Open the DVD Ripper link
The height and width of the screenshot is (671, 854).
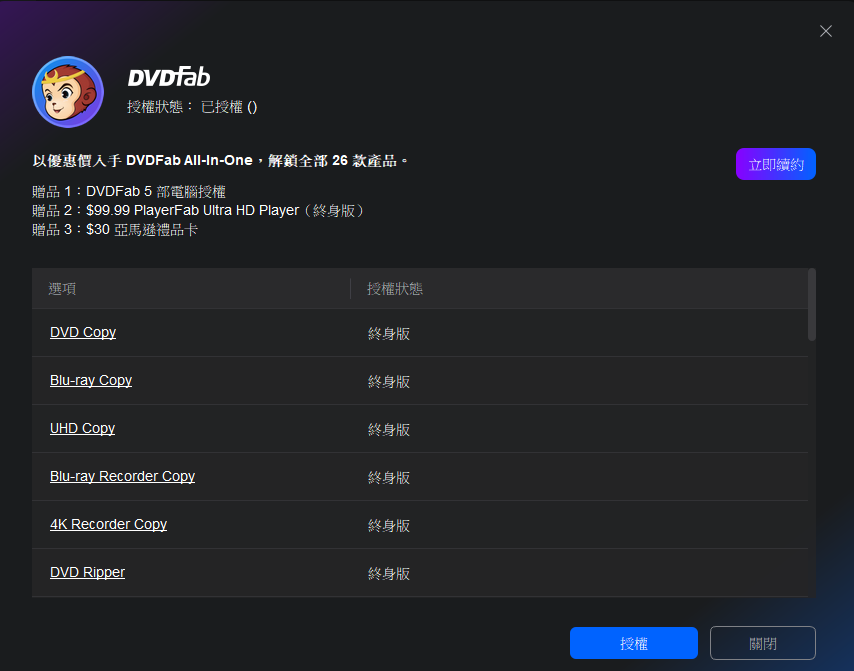pos(88,572)
